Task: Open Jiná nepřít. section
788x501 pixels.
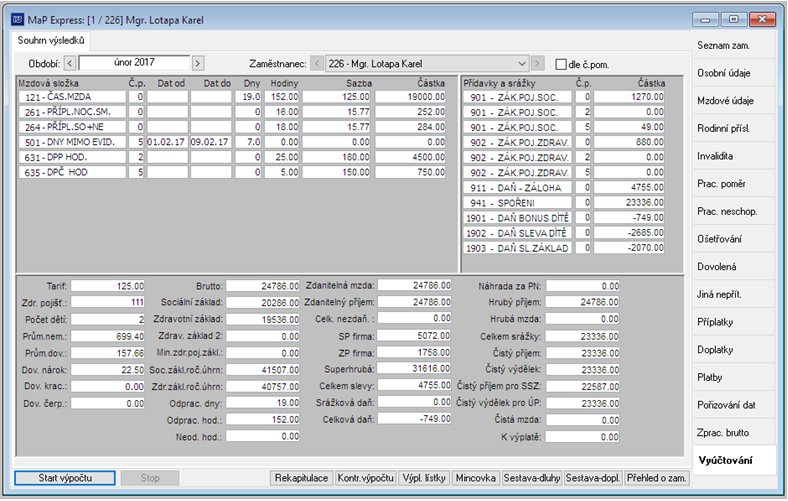Action: pos(734,294)
